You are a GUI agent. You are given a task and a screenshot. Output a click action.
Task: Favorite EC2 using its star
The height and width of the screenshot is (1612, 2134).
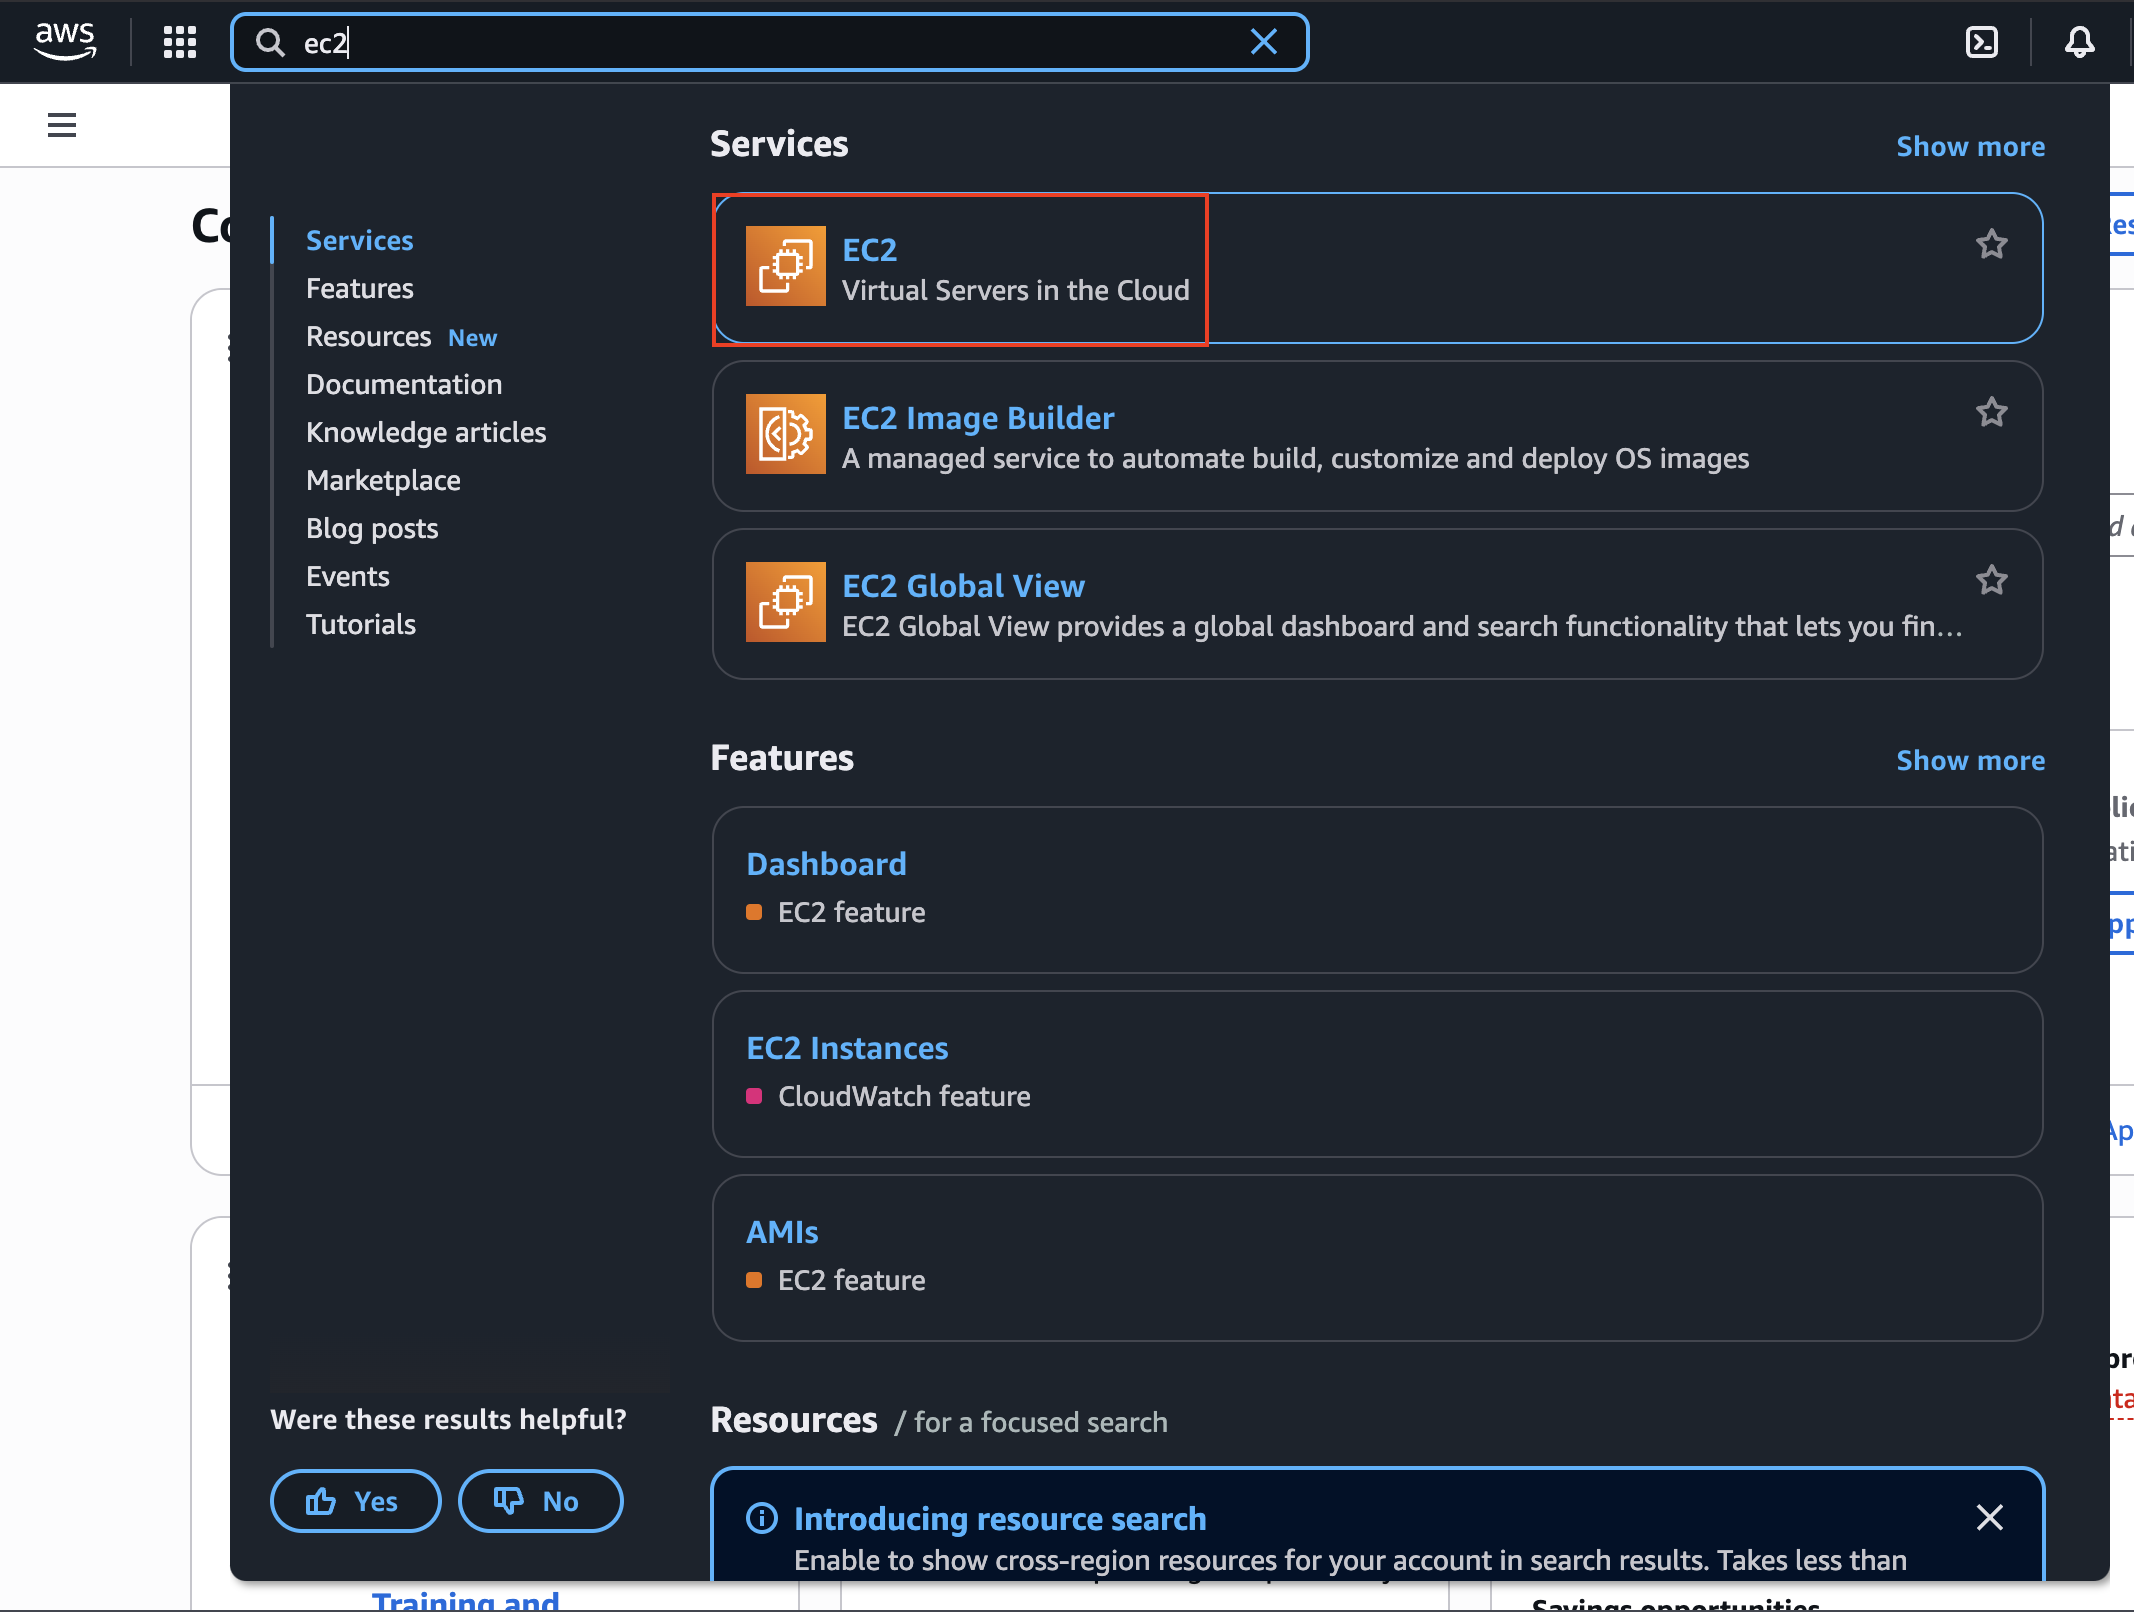1991,244
